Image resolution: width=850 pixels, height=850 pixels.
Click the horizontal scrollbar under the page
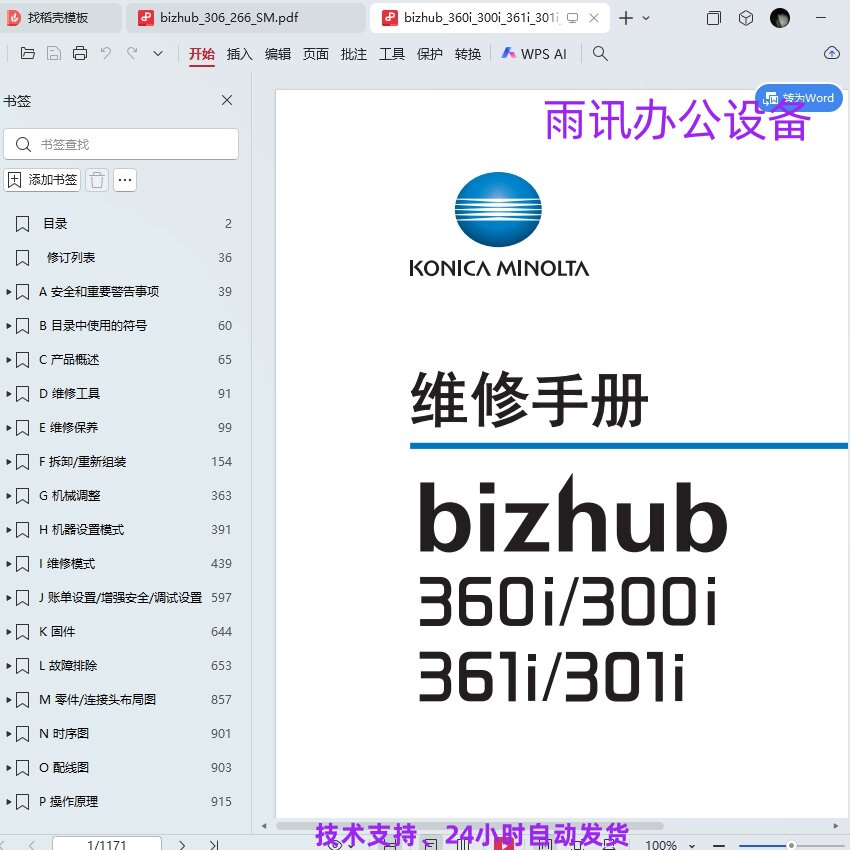(x=469, y=826)
